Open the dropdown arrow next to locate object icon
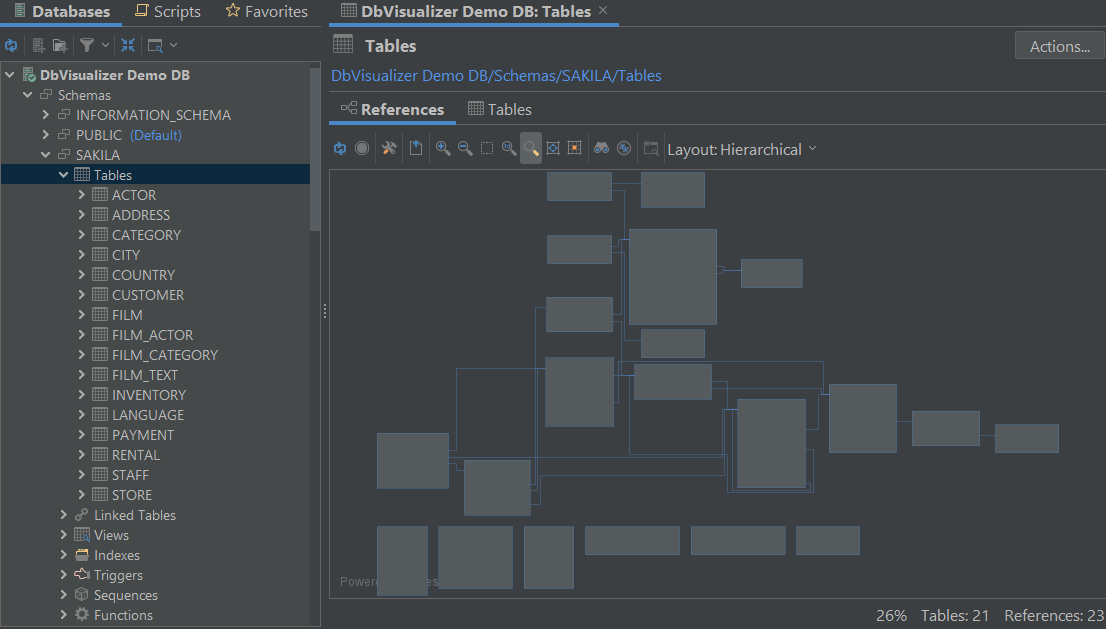The width and height of the screenshot is (1106, 629). pyautogui.click(x=174, y=45)
